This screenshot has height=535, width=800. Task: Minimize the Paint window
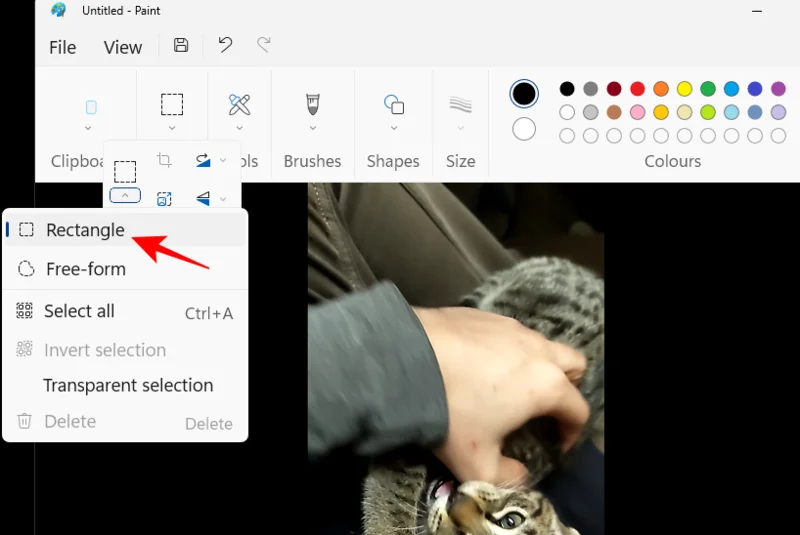[x=757, y=11]
